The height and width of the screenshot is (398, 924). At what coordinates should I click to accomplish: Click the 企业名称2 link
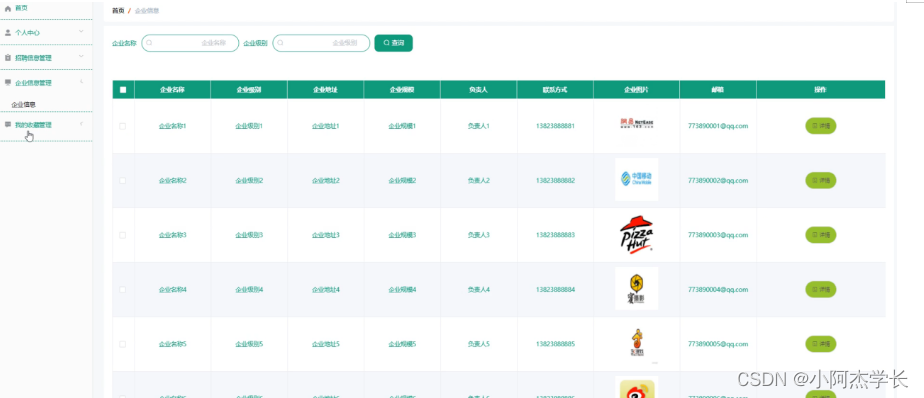click(x=173, y=180)
